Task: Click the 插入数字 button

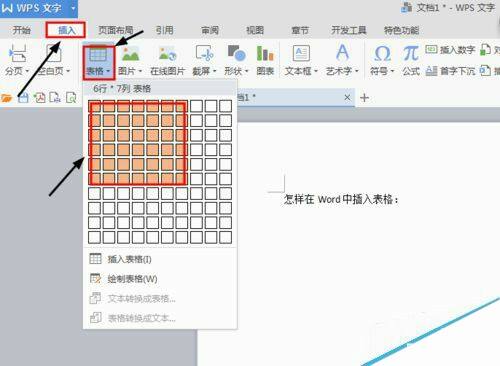Action: pyautogui.click(x=450, y=50)
